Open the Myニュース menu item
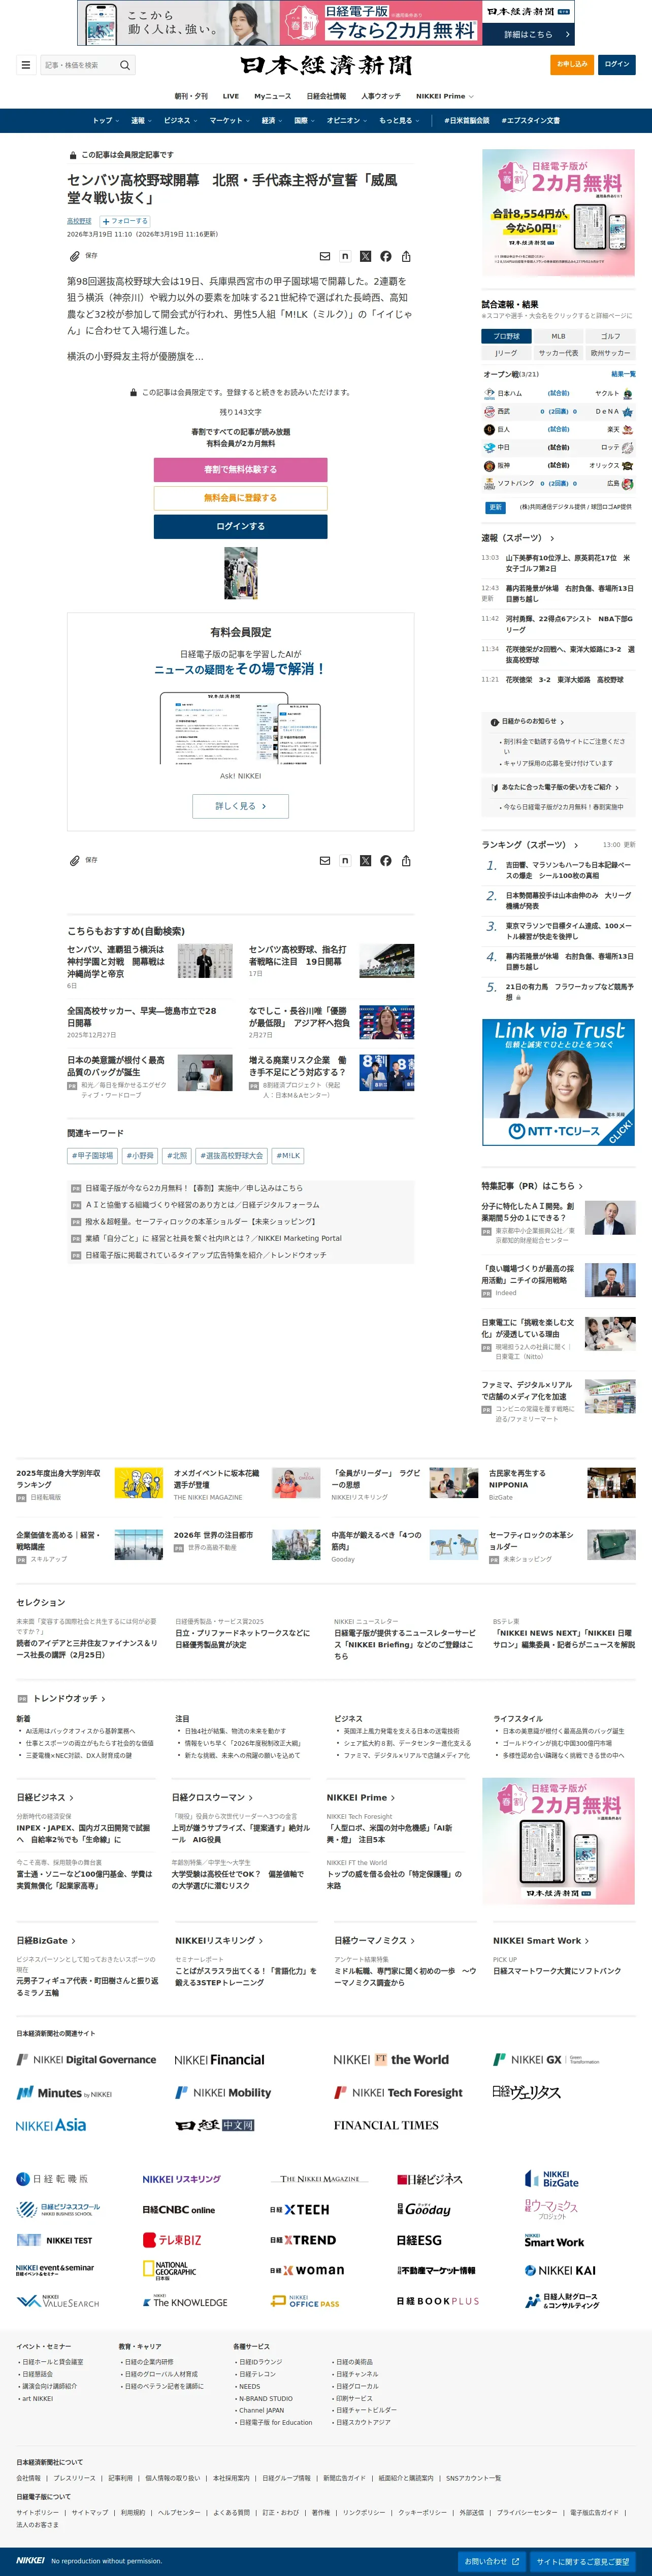The width and height of the screenshot is (652, 2576). point(272,96)
